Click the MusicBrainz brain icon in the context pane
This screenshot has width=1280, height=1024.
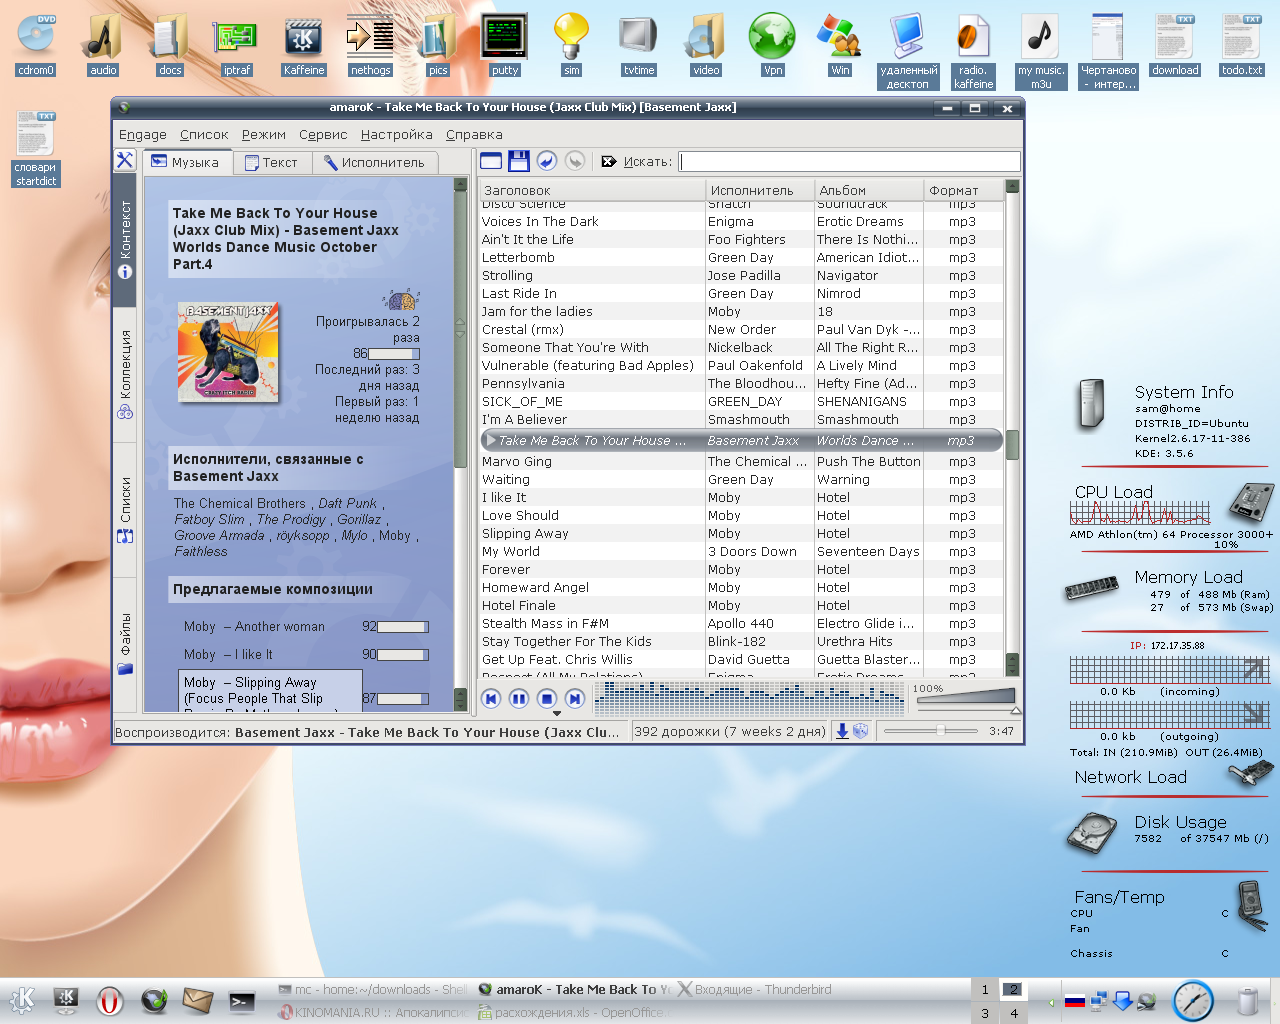point(401,299)
